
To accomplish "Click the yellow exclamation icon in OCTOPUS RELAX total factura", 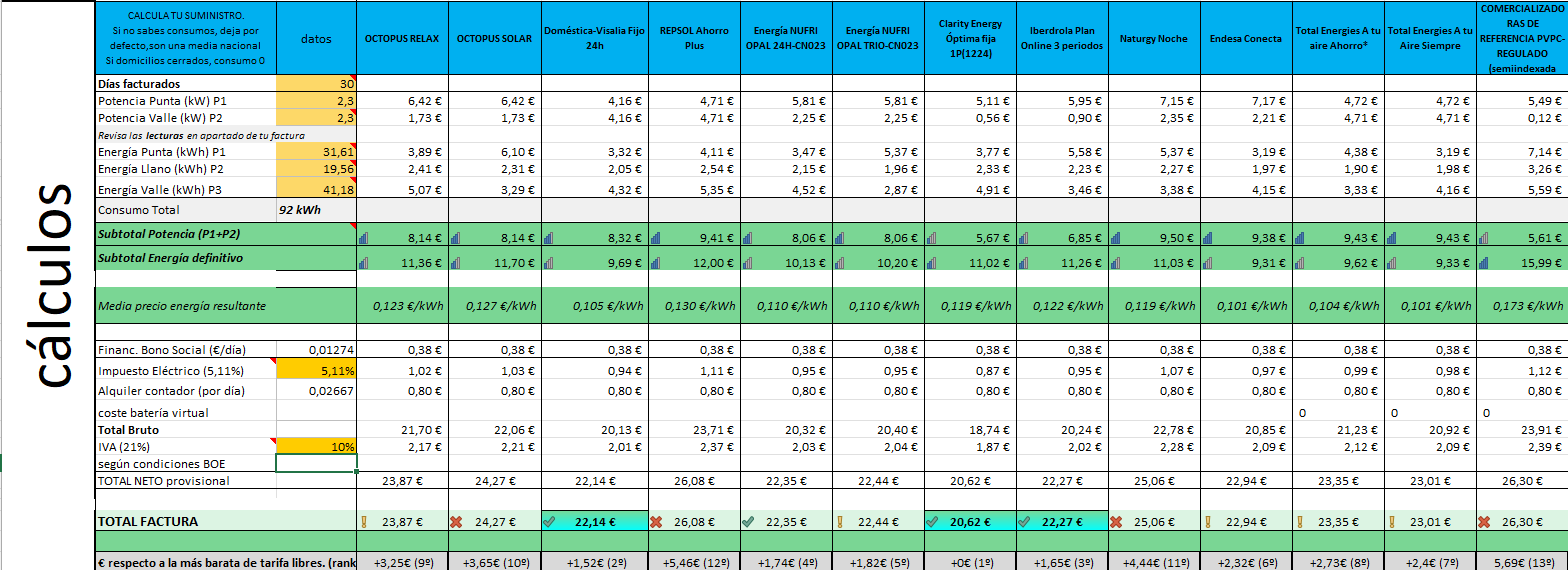I will point(364,521).
